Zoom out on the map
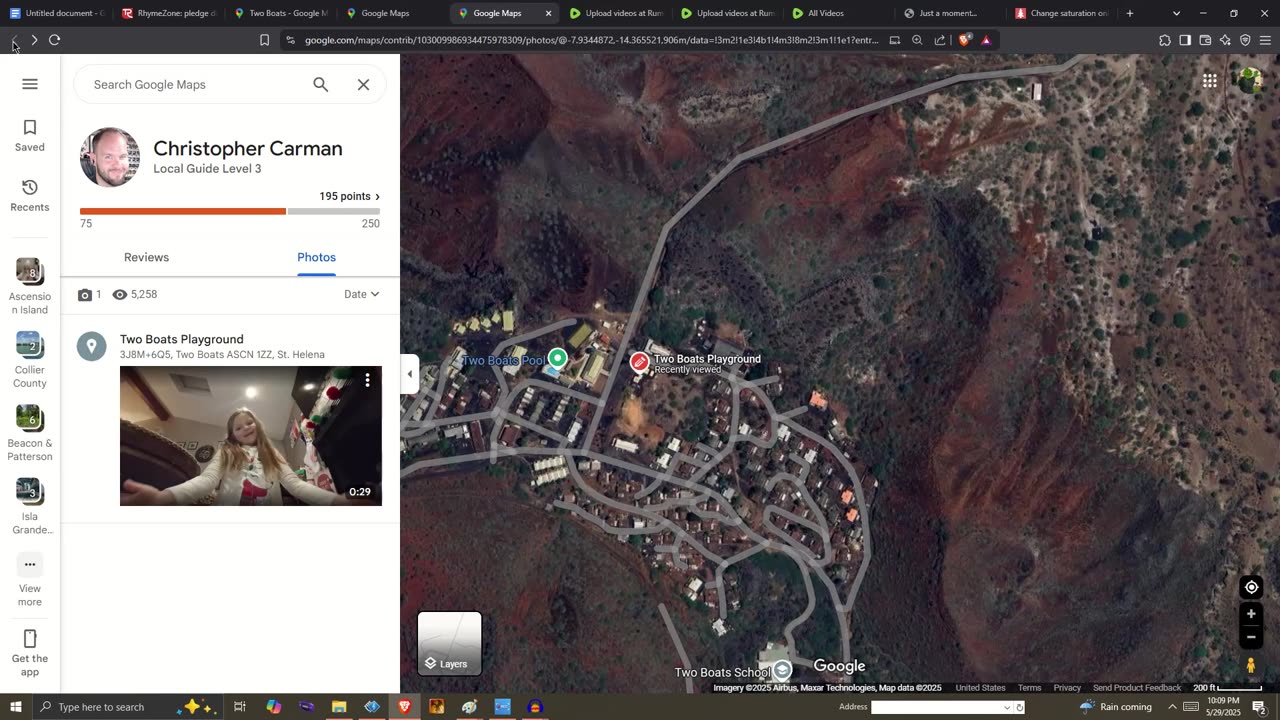Screen dimensions: 1280x720 click(1251, 637)
